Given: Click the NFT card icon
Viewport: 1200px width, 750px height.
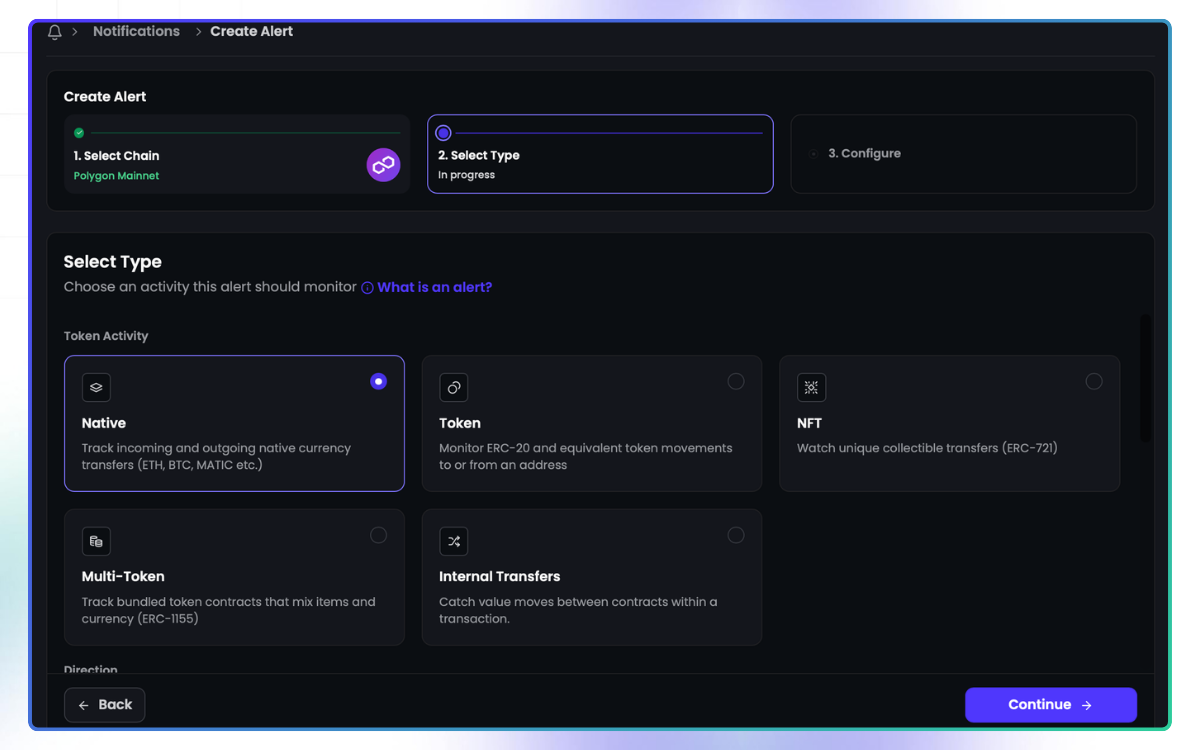Looking at the screenshot, I should [811, 387].
